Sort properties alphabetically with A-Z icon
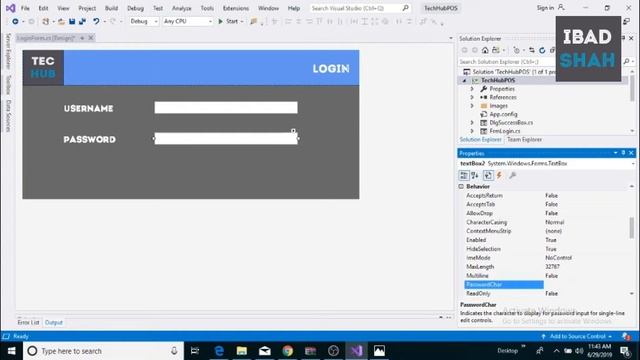Image resolution: width=640 pixels, height=360 pixels. (x=475, y=176)
